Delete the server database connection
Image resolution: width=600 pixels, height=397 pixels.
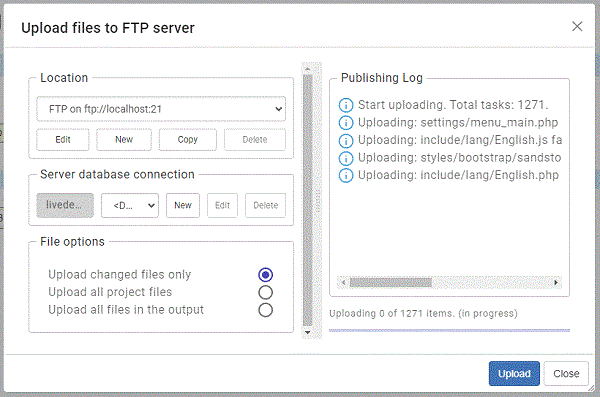point(266,206)
